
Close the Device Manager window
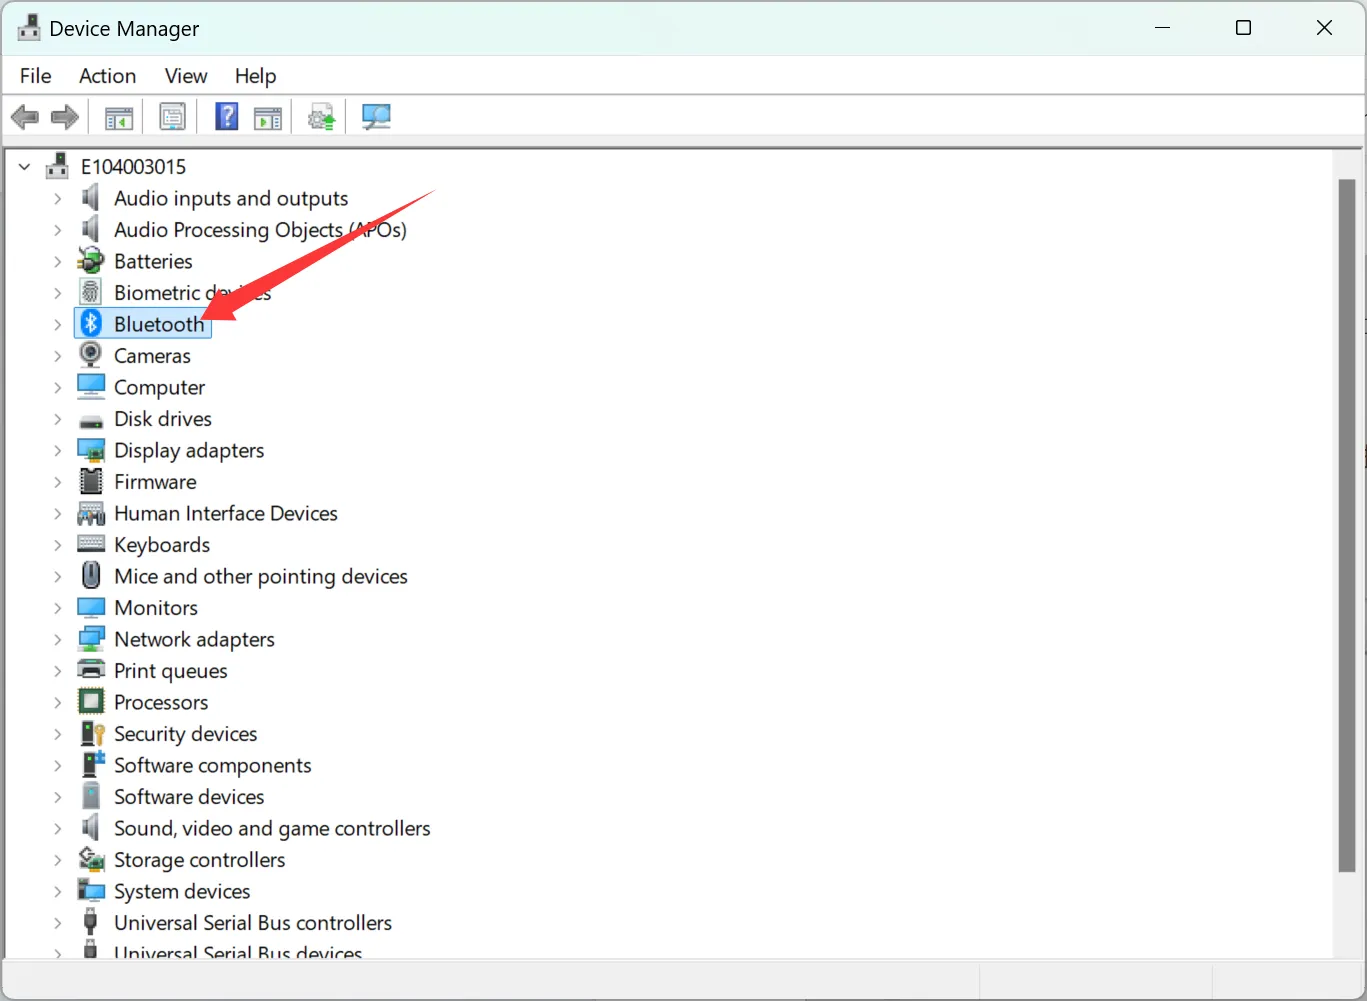click(x=1324, y=28)
